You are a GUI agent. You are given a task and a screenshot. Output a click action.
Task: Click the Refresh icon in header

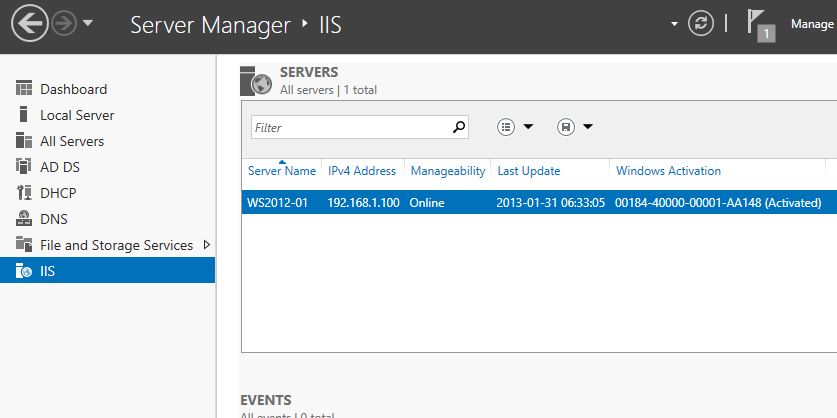pos(700,23)
